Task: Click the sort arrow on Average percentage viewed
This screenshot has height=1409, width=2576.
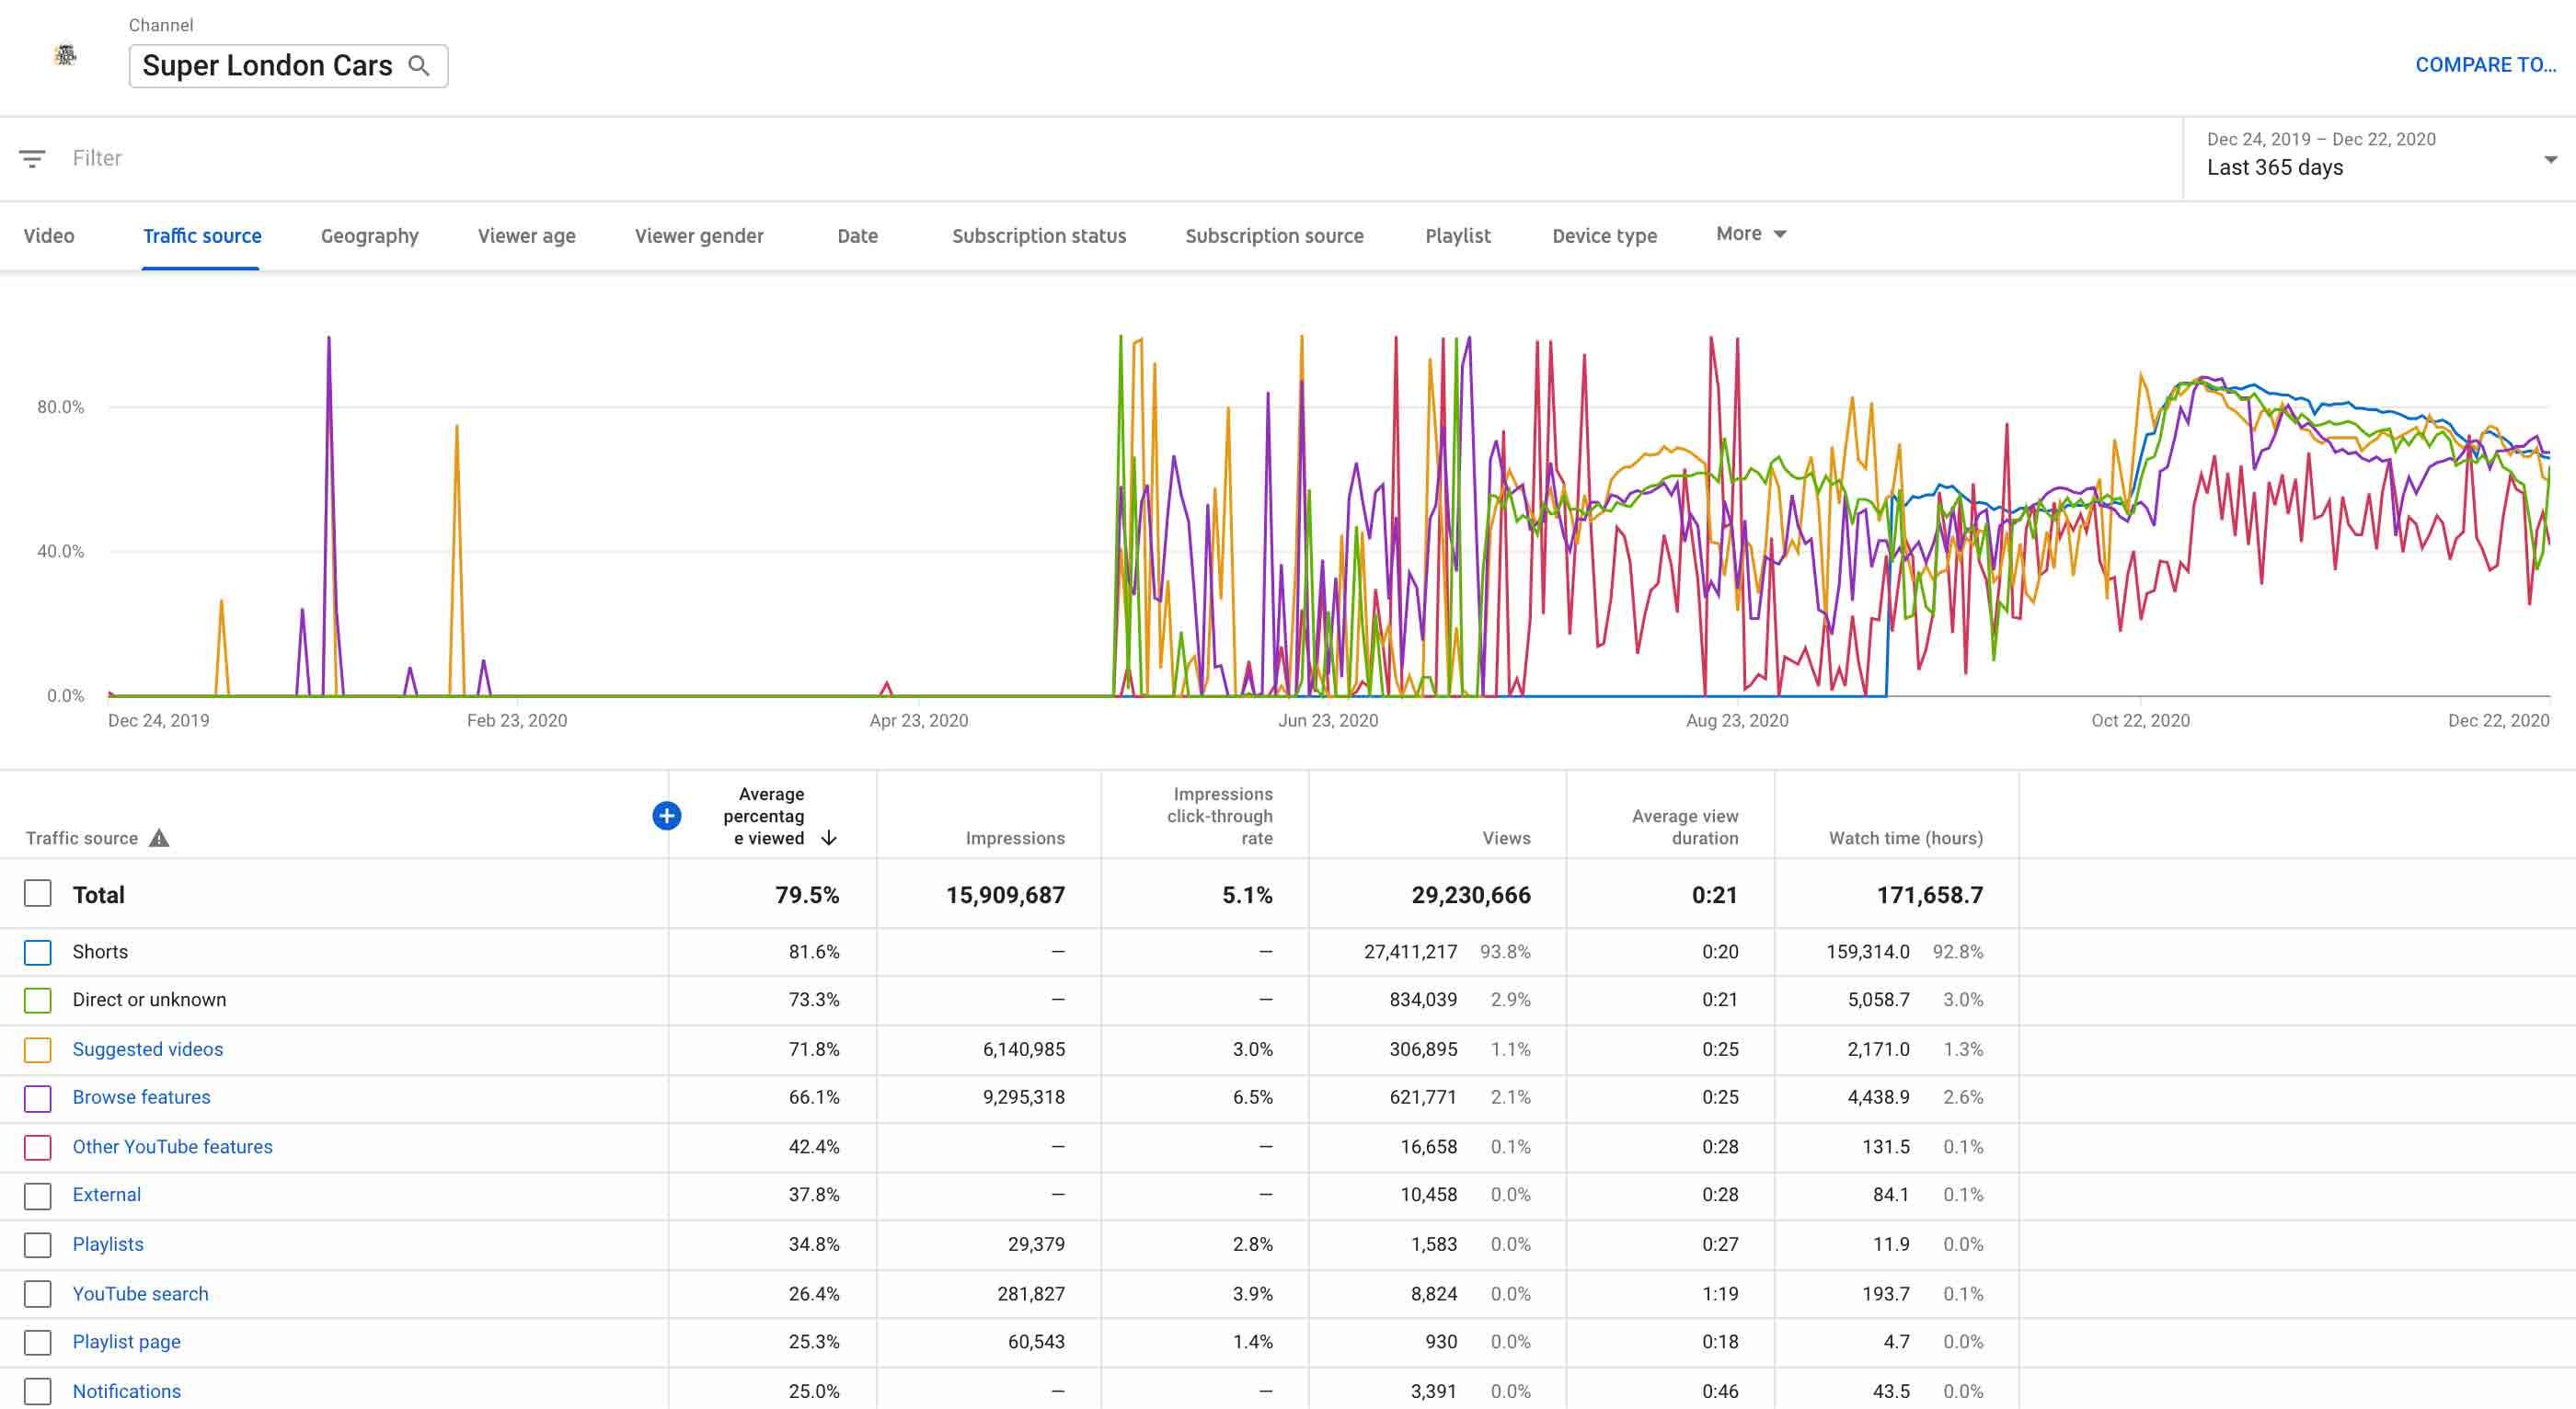Action: [x=829, y=838]
